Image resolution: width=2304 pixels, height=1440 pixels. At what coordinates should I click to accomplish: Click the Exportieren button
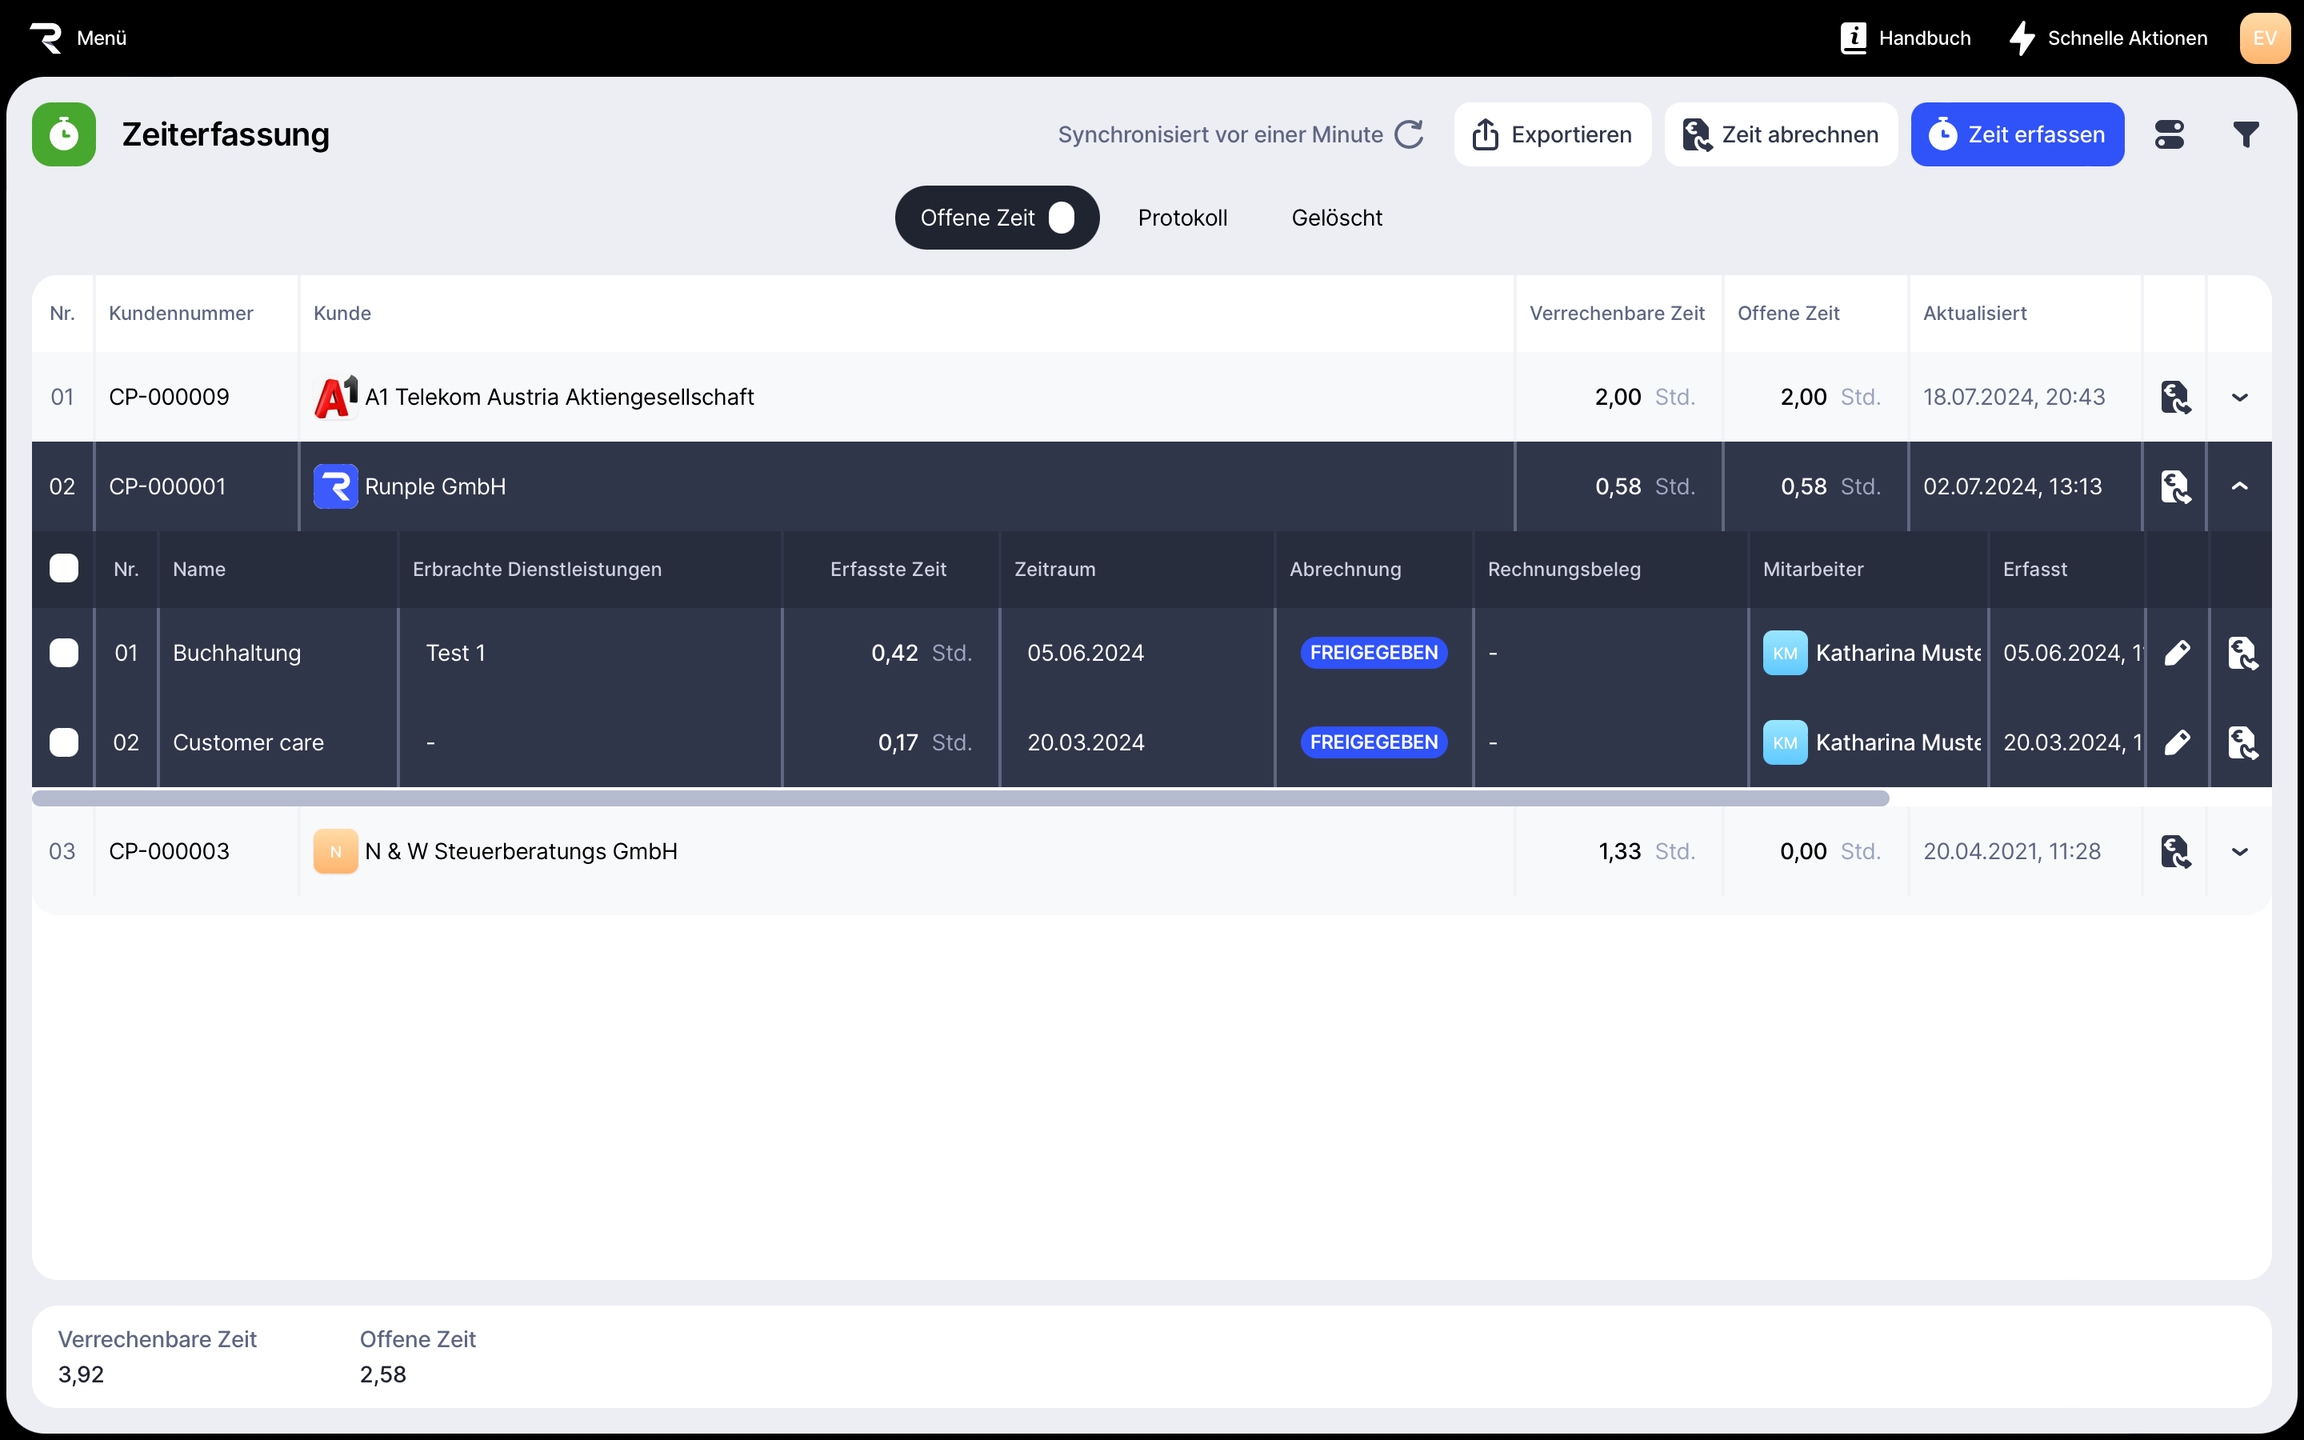pyautogui.click(x=1552, y=134)
